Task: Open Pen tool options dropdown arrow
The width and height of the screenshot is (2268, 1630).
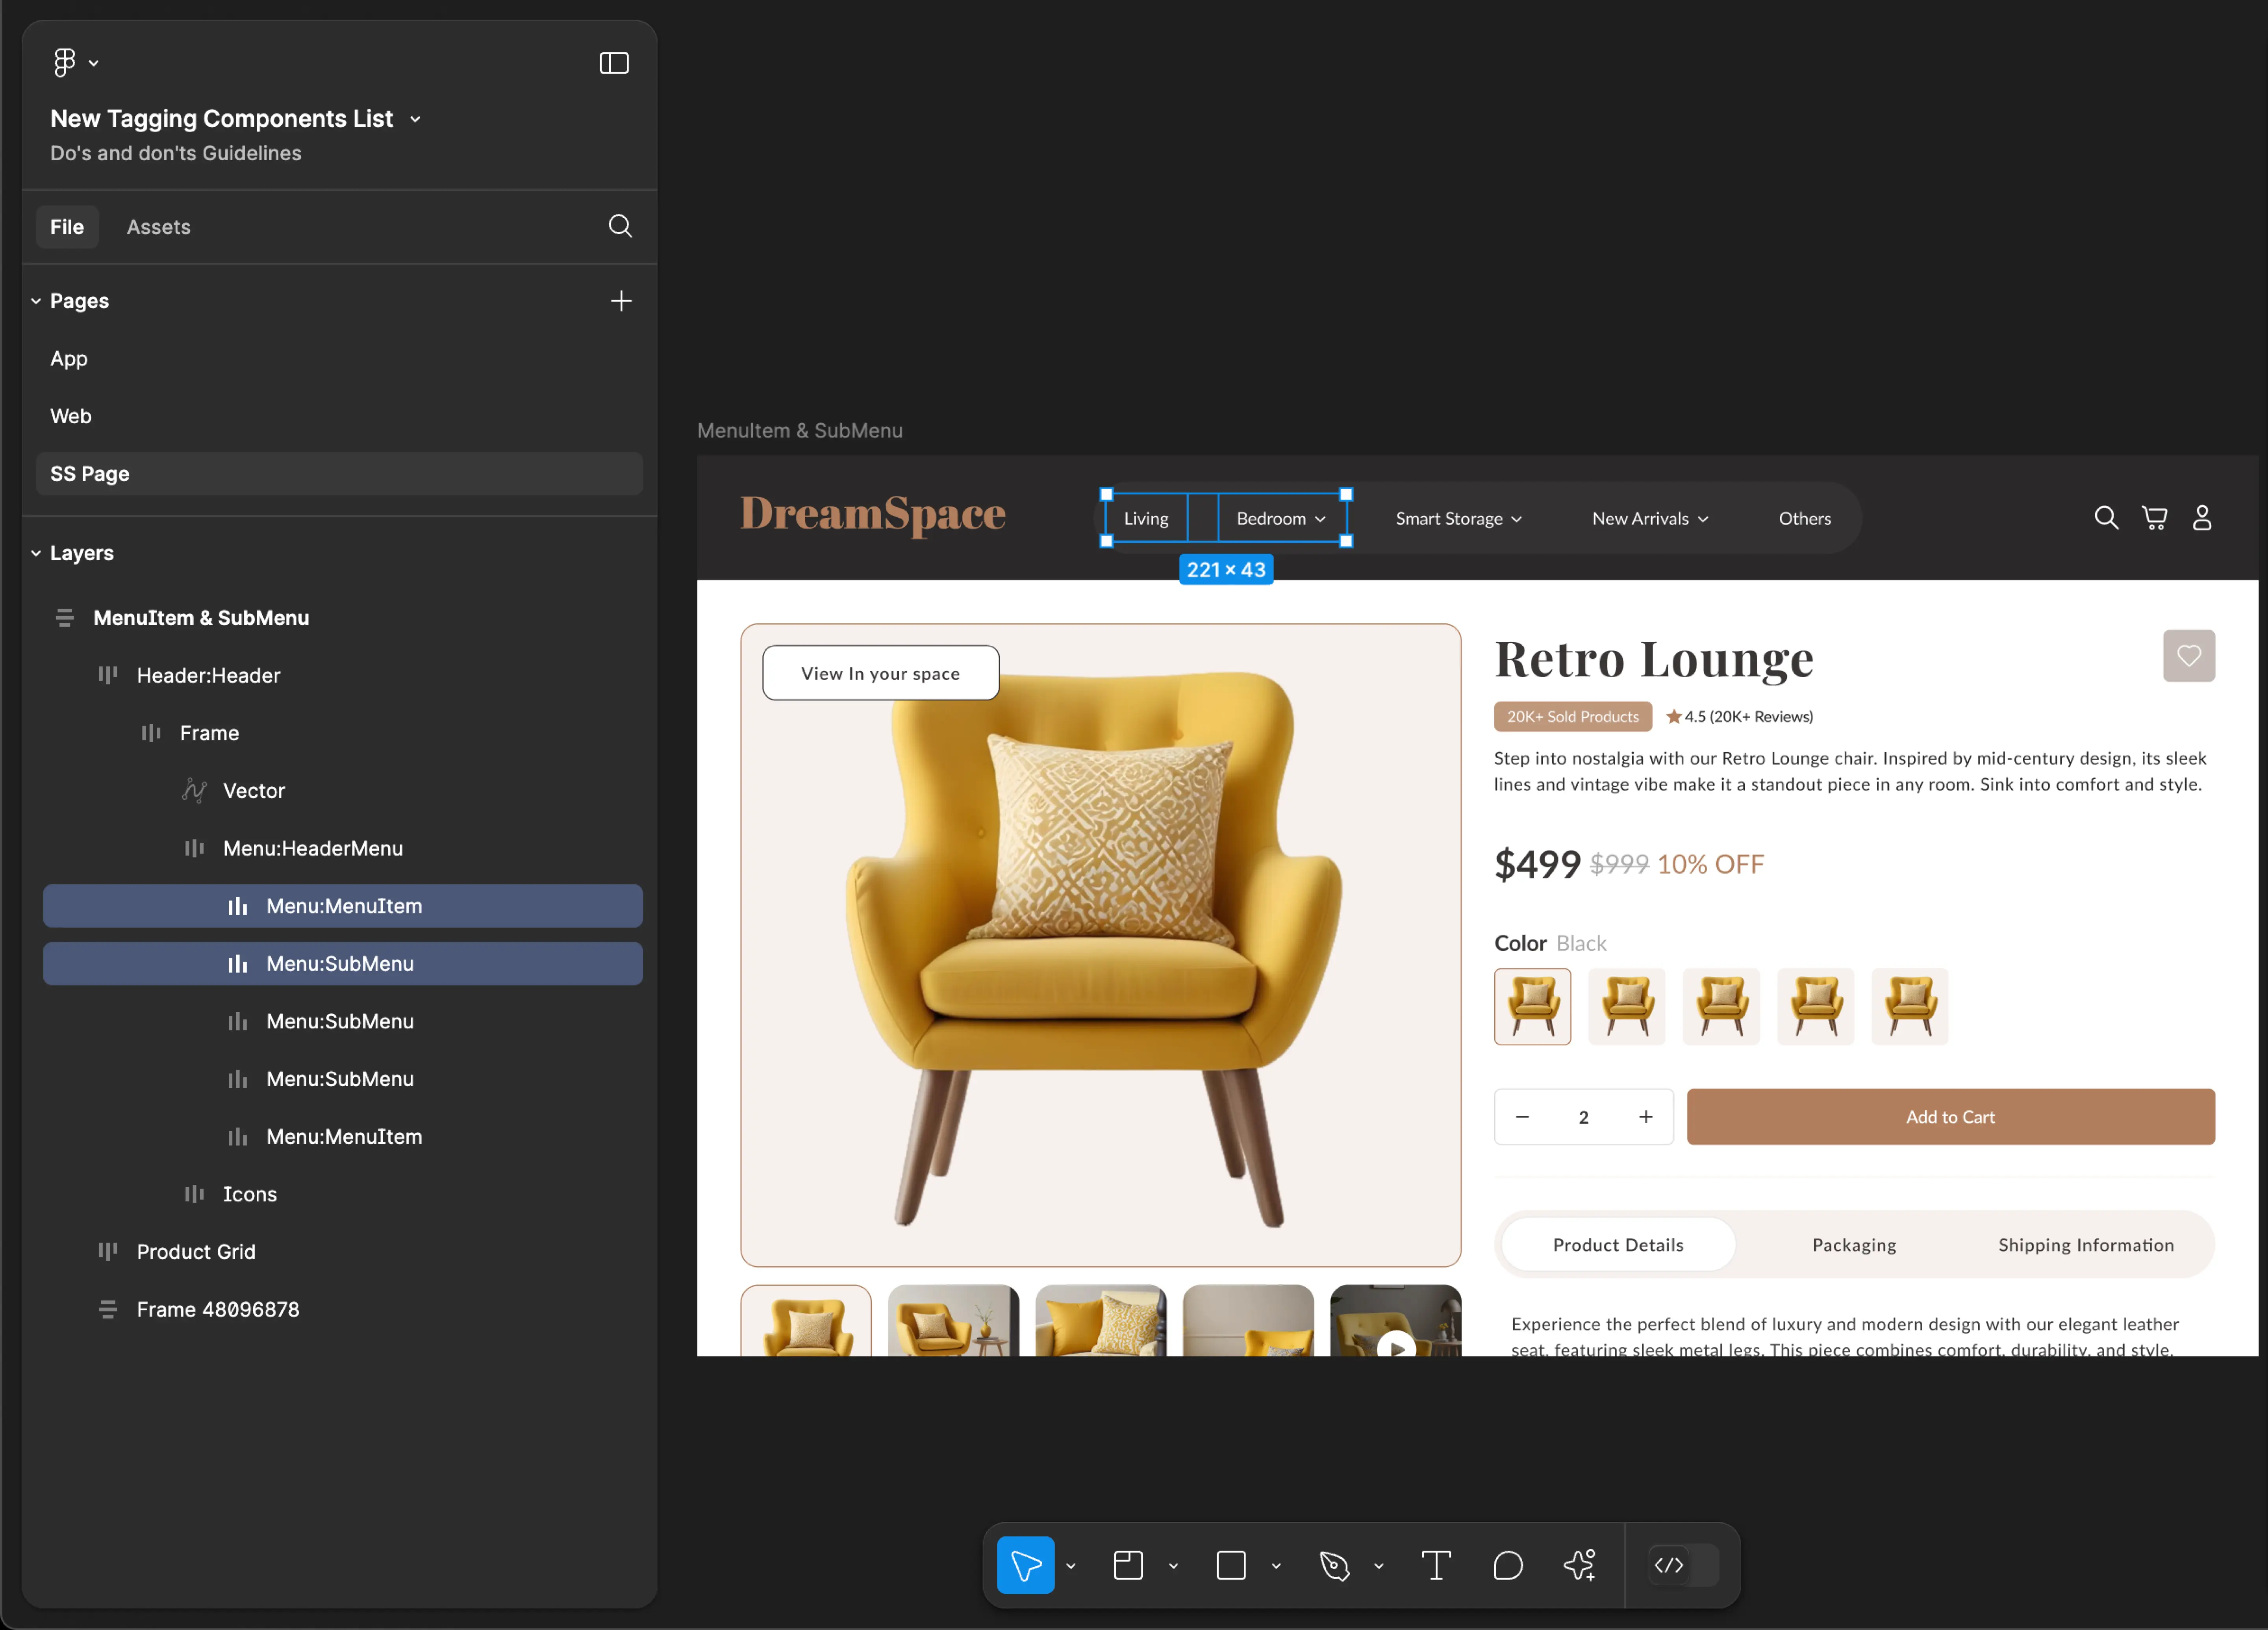Action: click(x=1378, y=1566)
